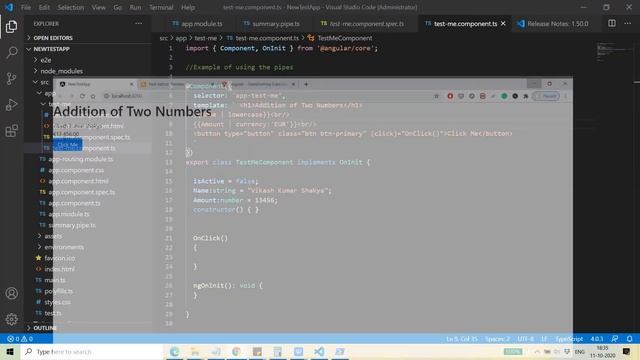Open the Help menu
640x360 pixels.
point(188,7)
